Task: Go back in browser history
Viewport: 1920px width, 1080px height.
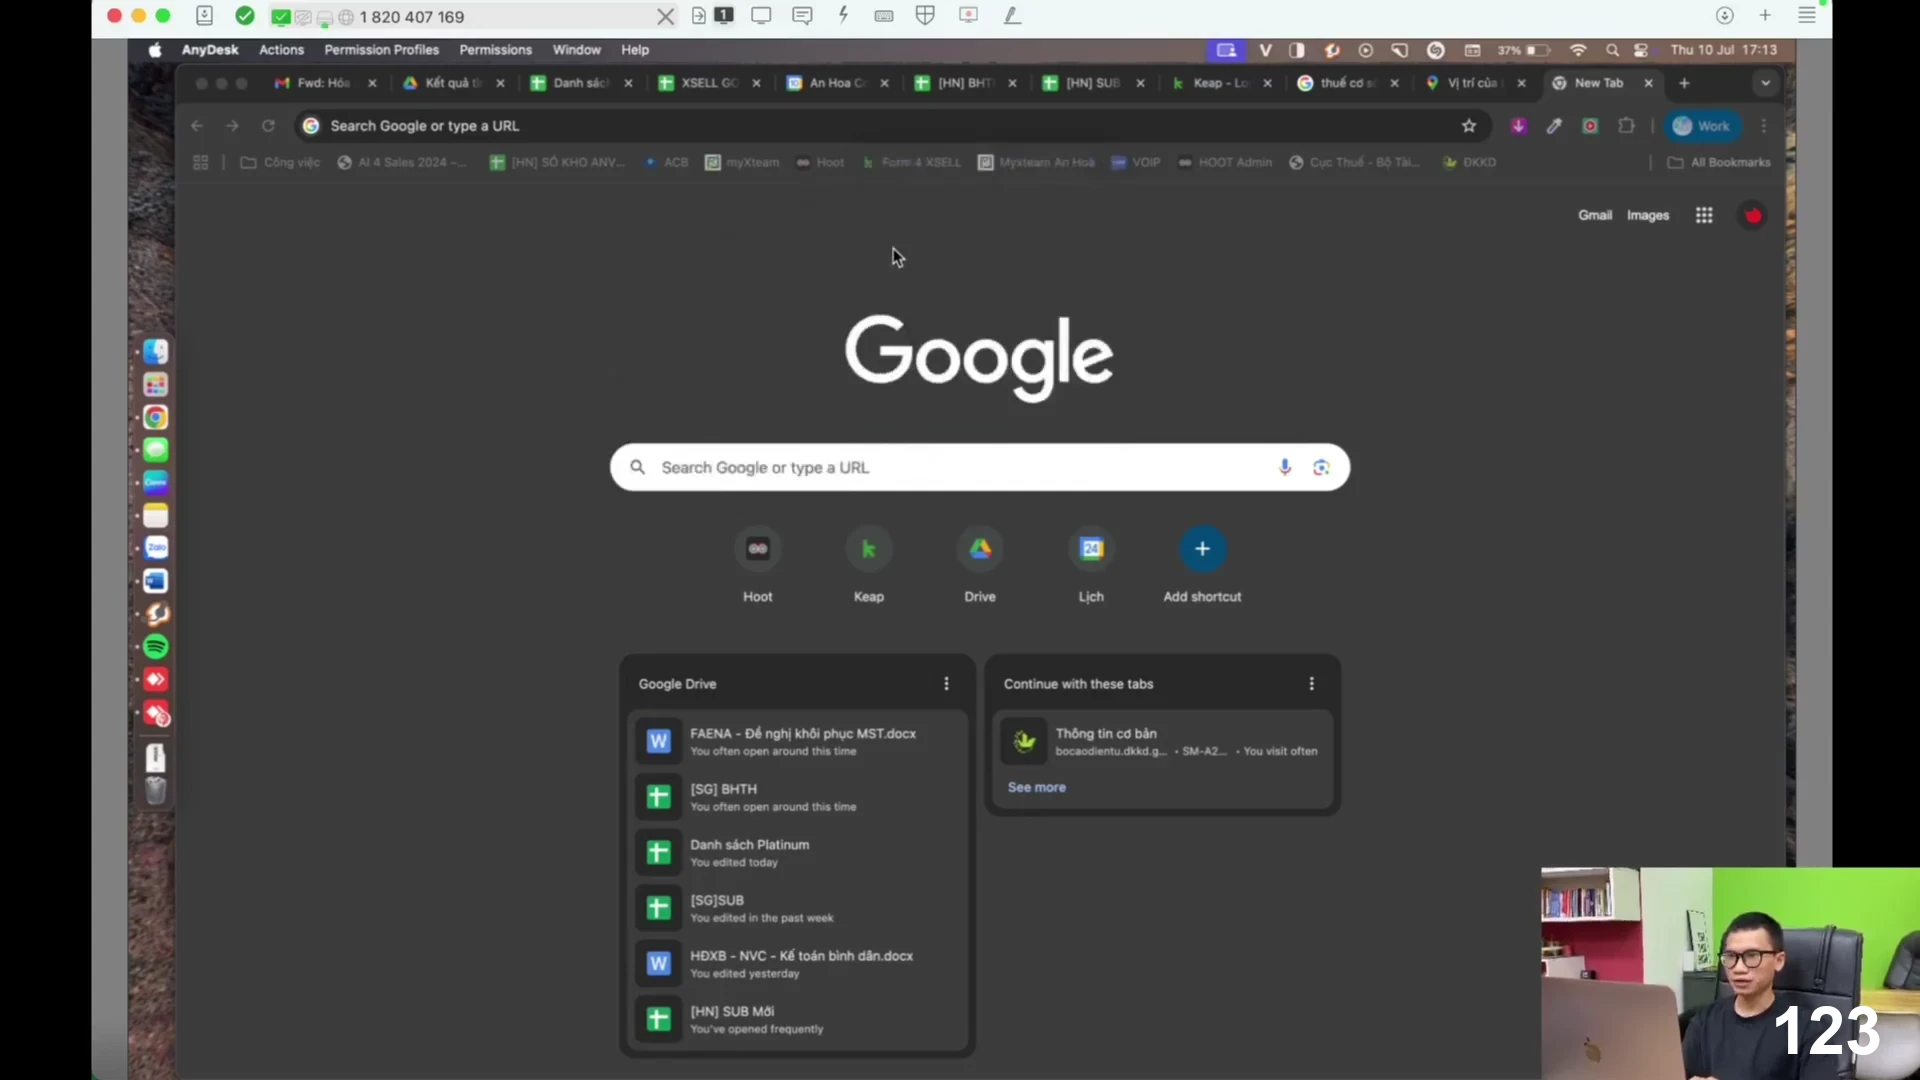Action: [x=197, y=126]
